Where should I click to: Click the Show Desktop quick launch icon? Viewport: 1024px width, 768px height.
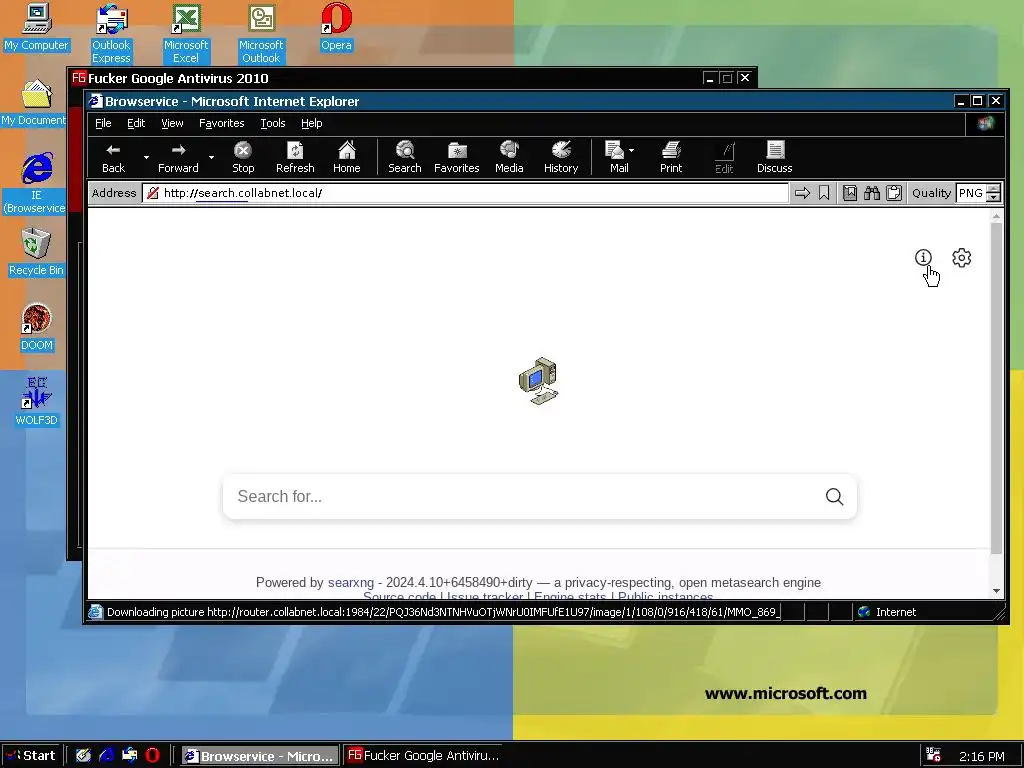point(84,756)
